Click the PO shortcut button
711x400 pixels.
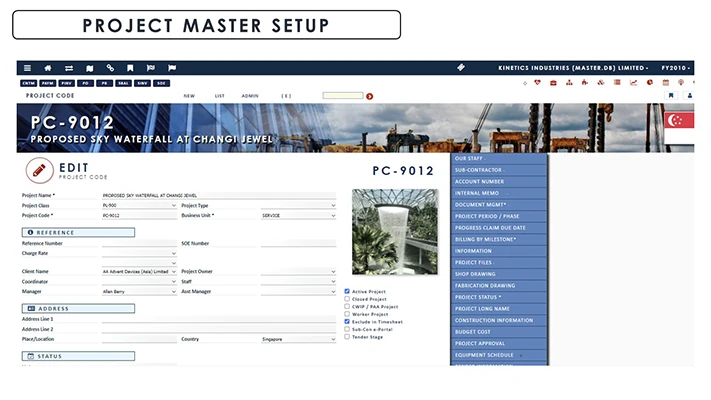85,83
